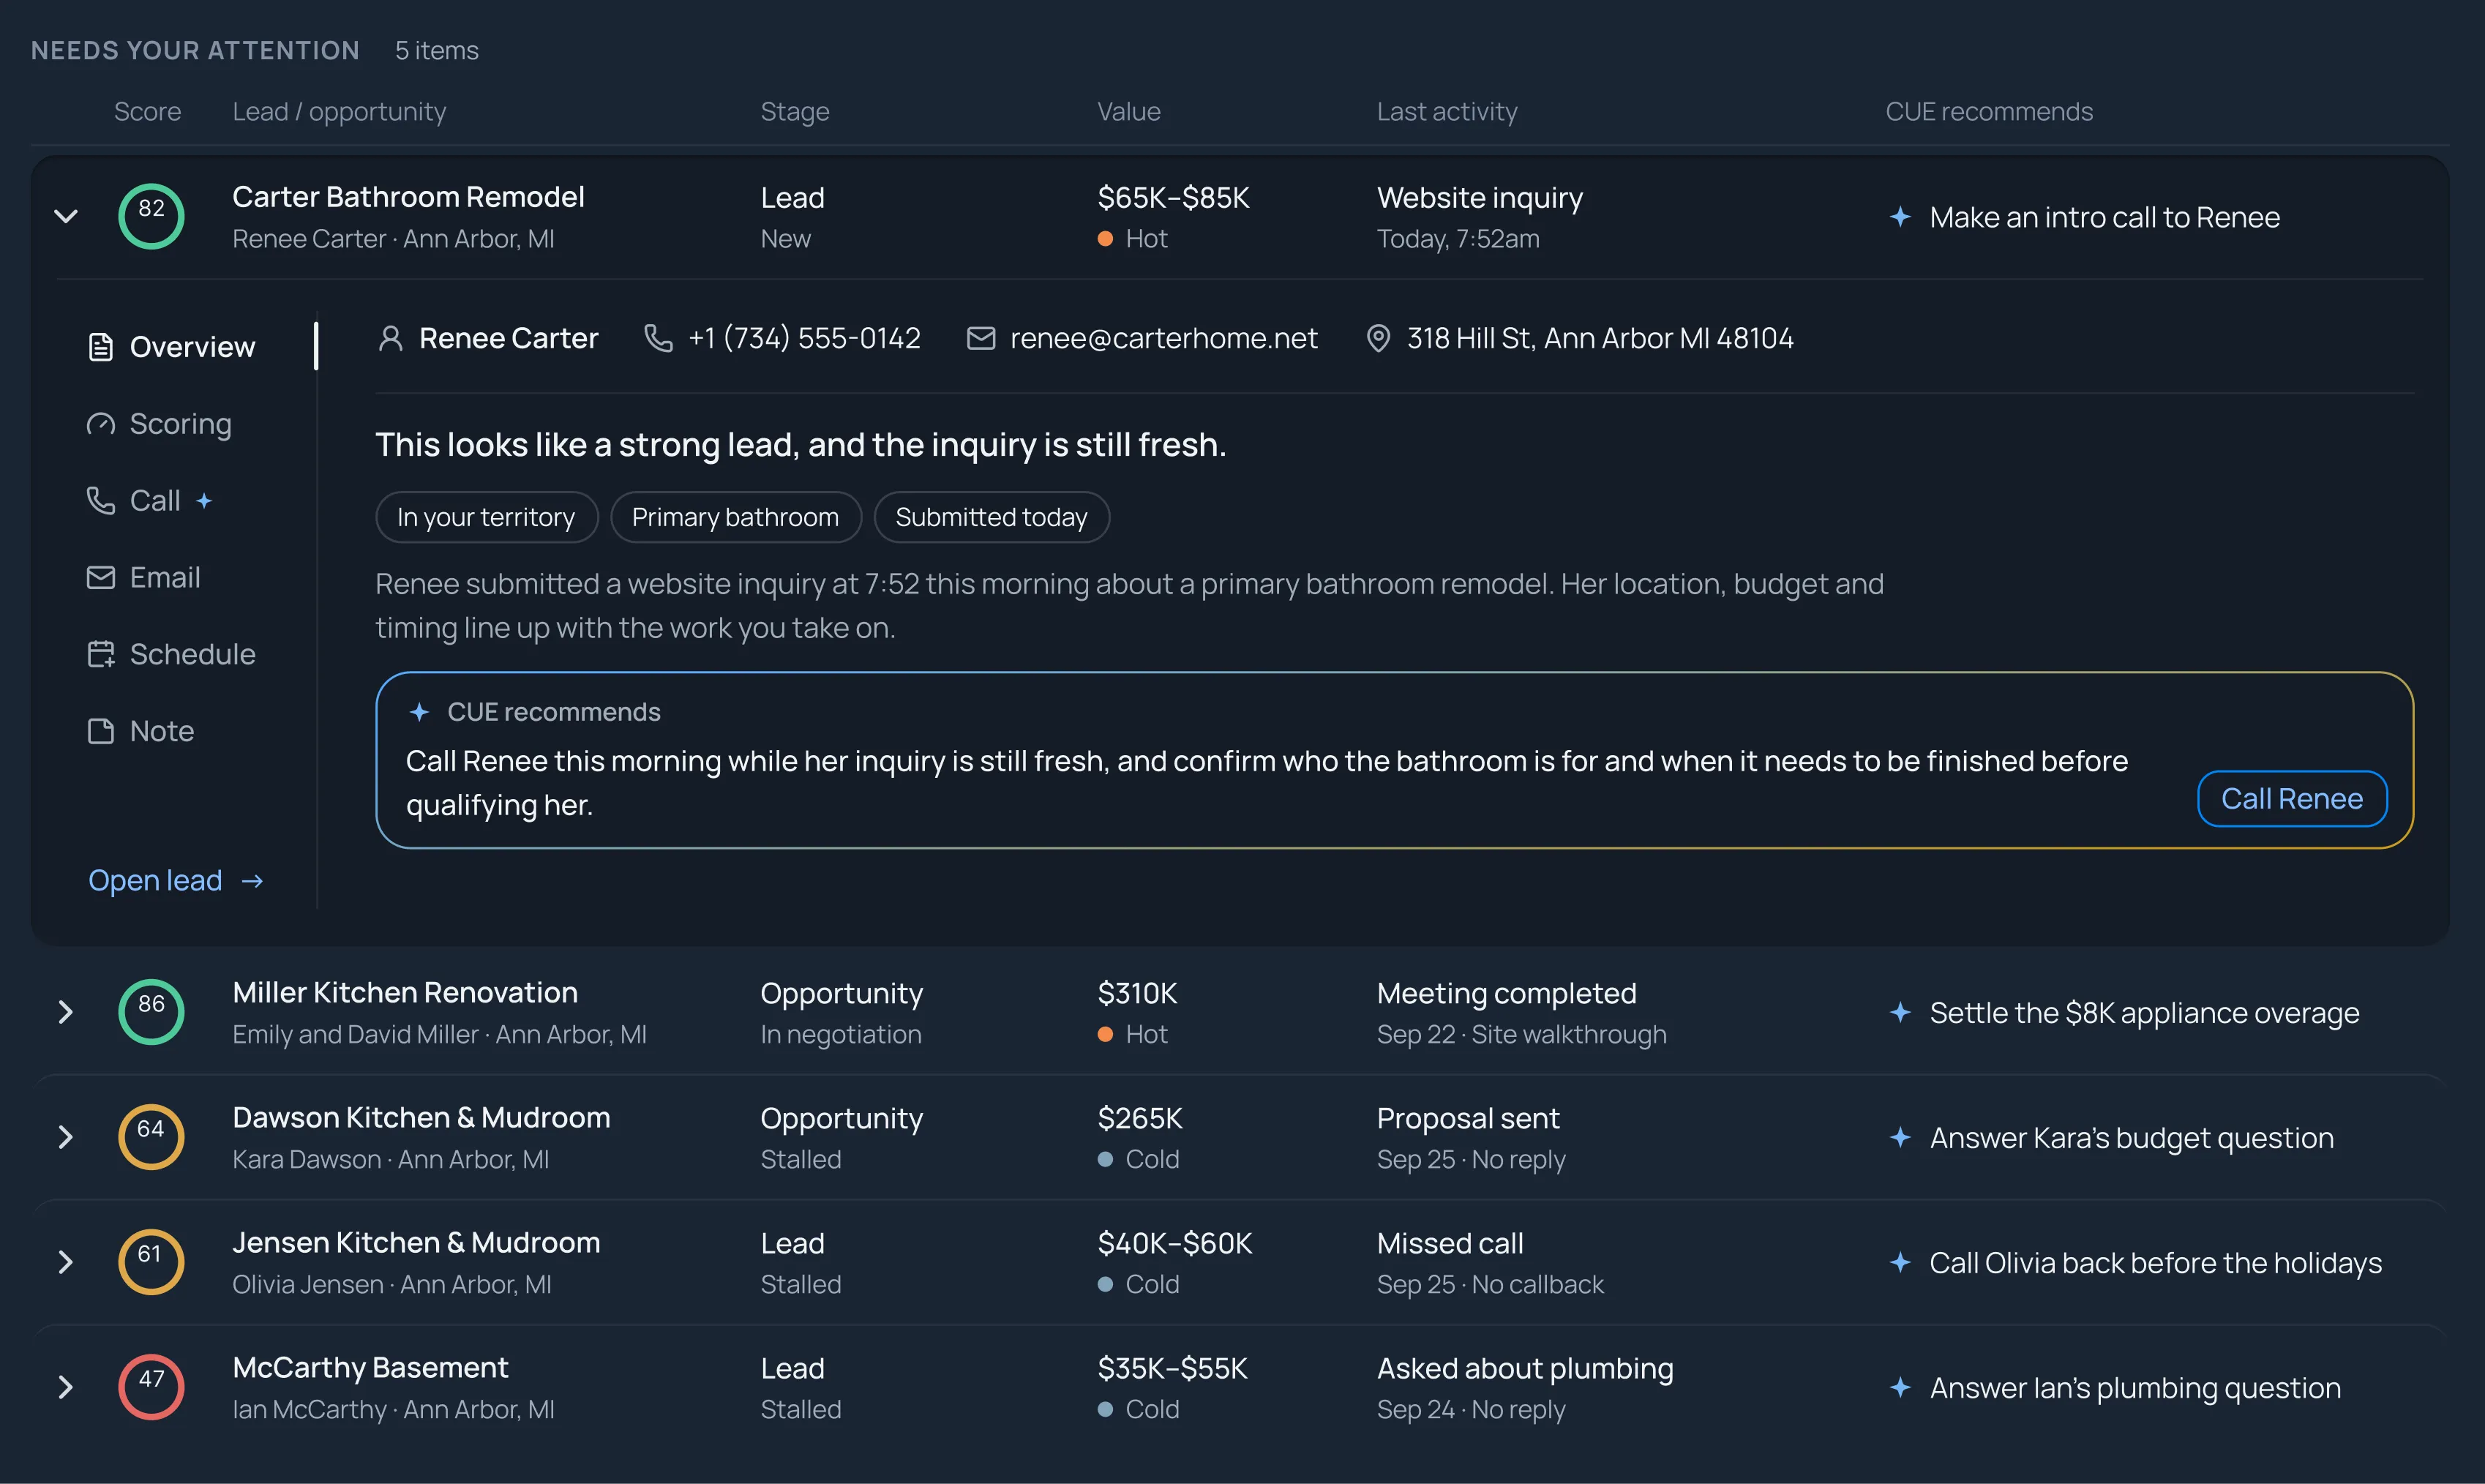Click the arrow icon after Open lead
Screen dimensions: 2485x1484
[x=252, y=881]
